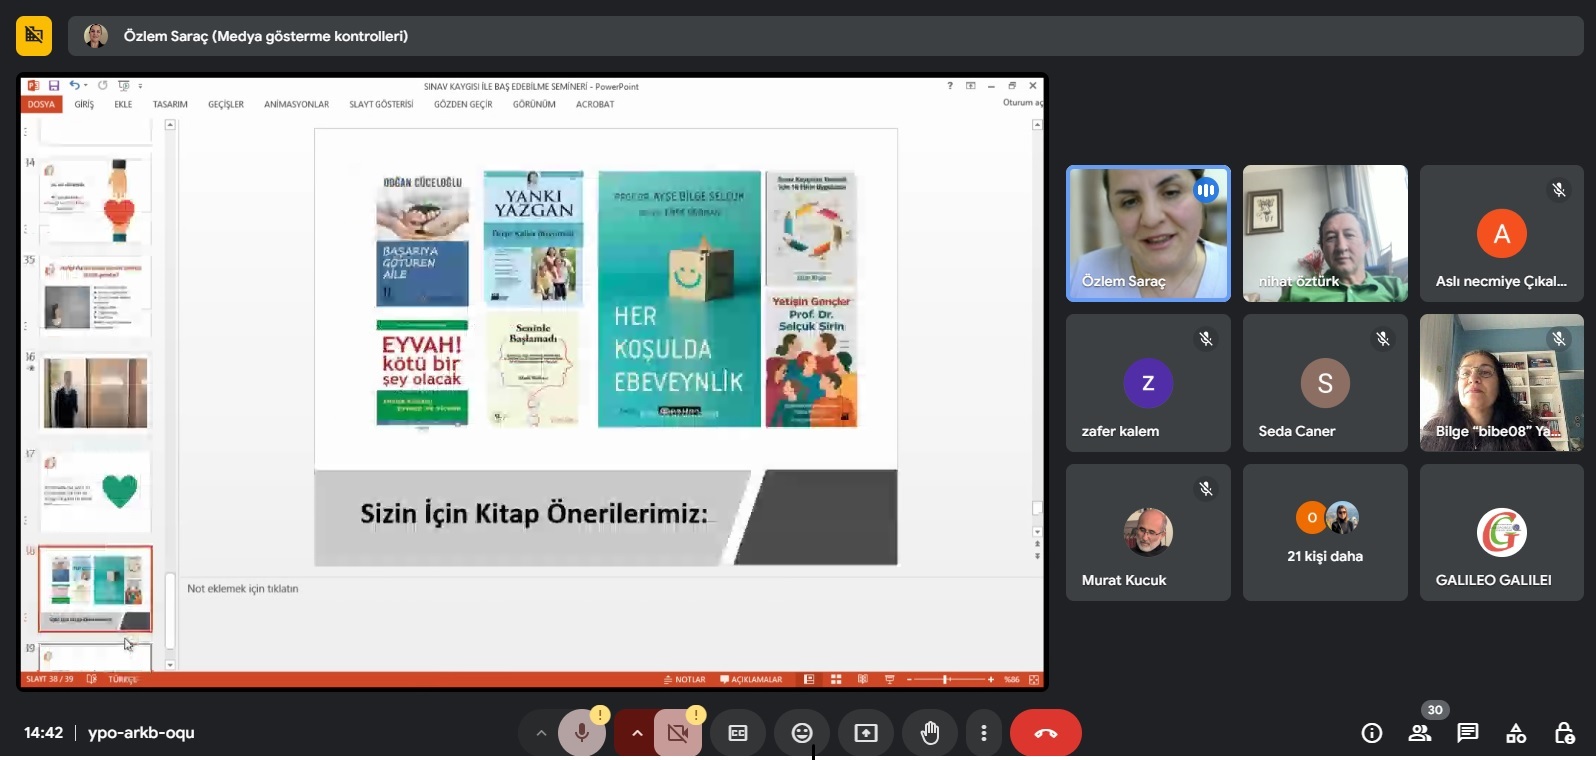Leave the call with the red button
The width and height of the screenshot is (1596, 760).
tap(1046, 733)
